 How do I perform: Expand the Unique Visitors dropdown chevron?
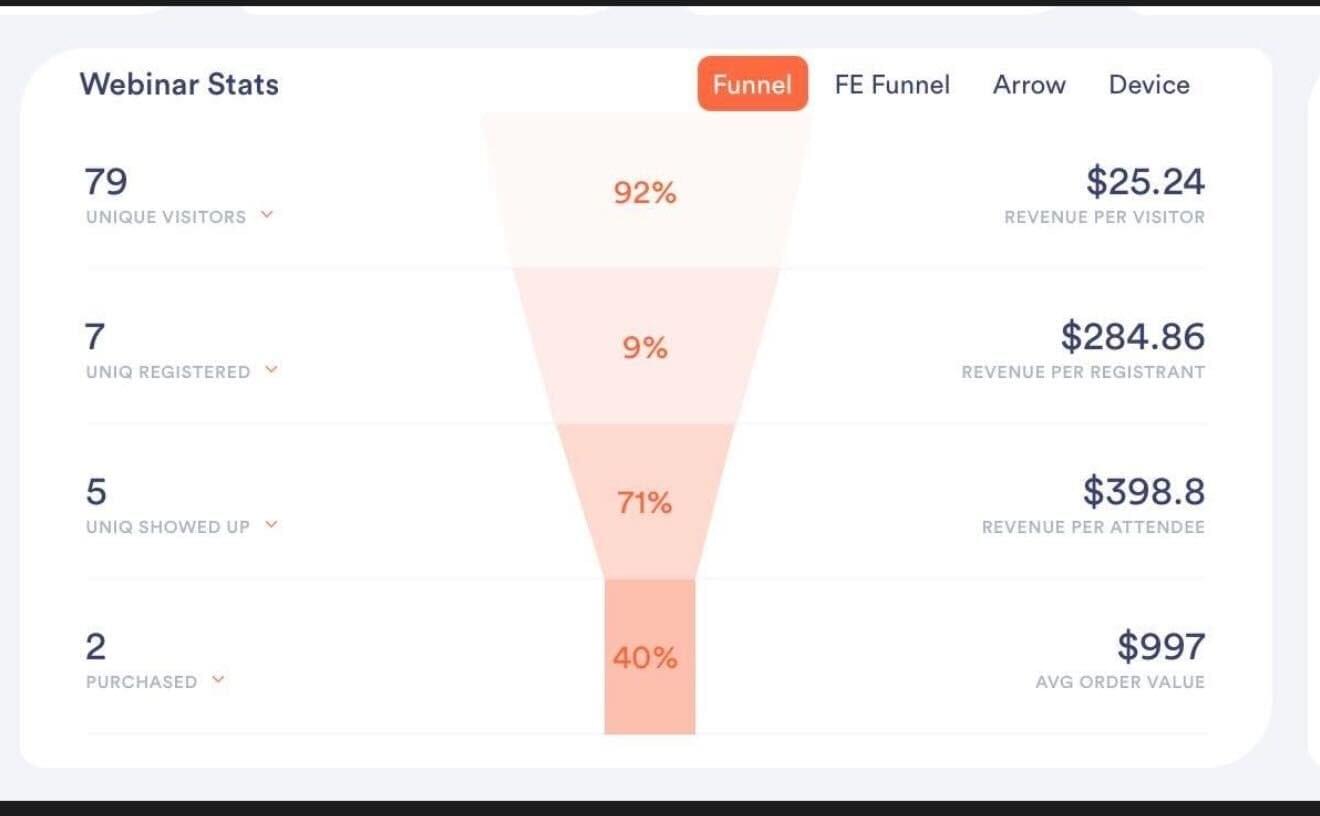click(x=267, y=215)
